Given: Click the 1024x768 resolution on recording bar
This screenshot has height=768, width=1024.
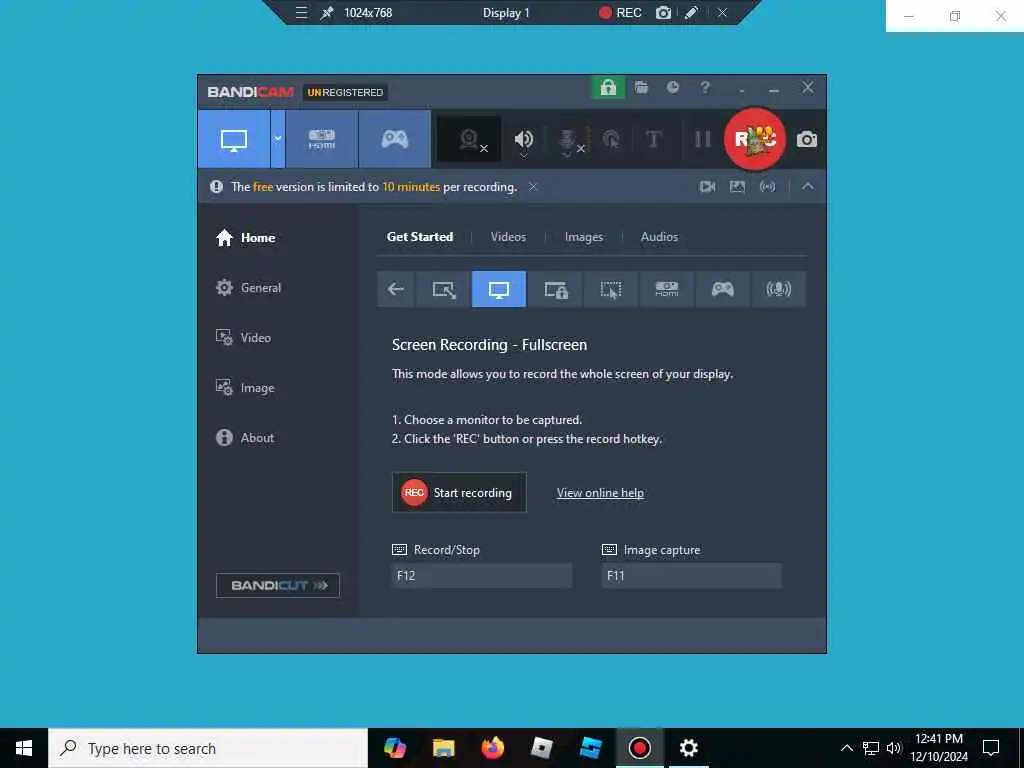Looking at the screenshot, I should pos(368,12).
